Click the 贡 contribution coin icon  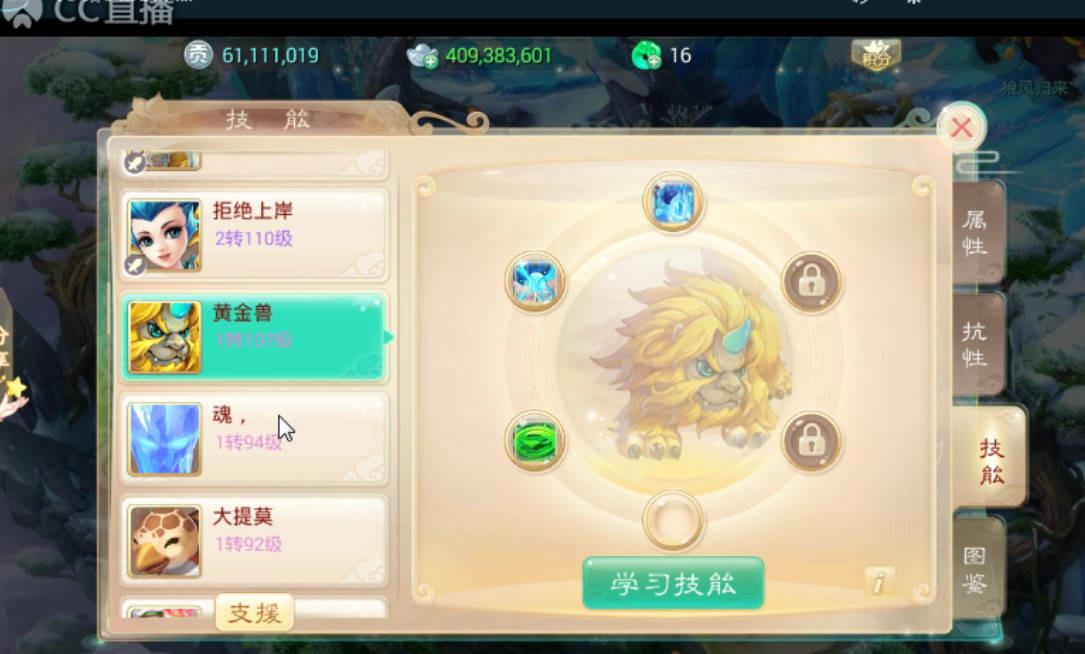(199, 55)
